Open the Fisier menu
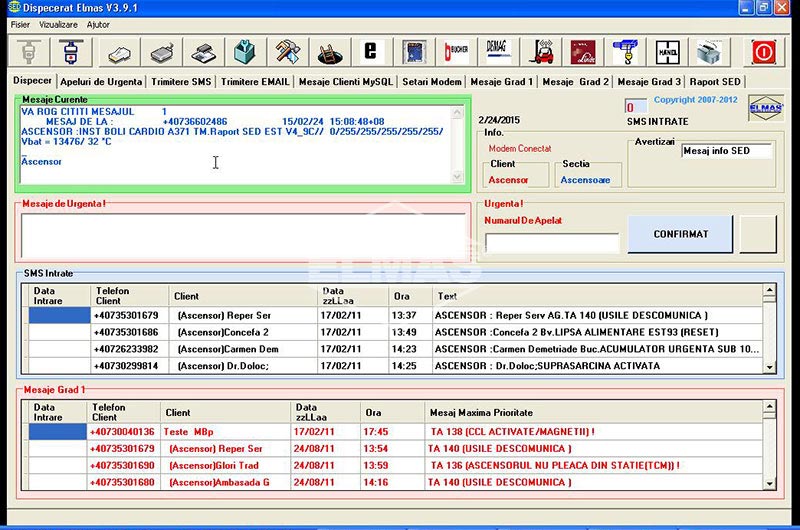This screenshot has width=800, height=530. pos(20,24)
